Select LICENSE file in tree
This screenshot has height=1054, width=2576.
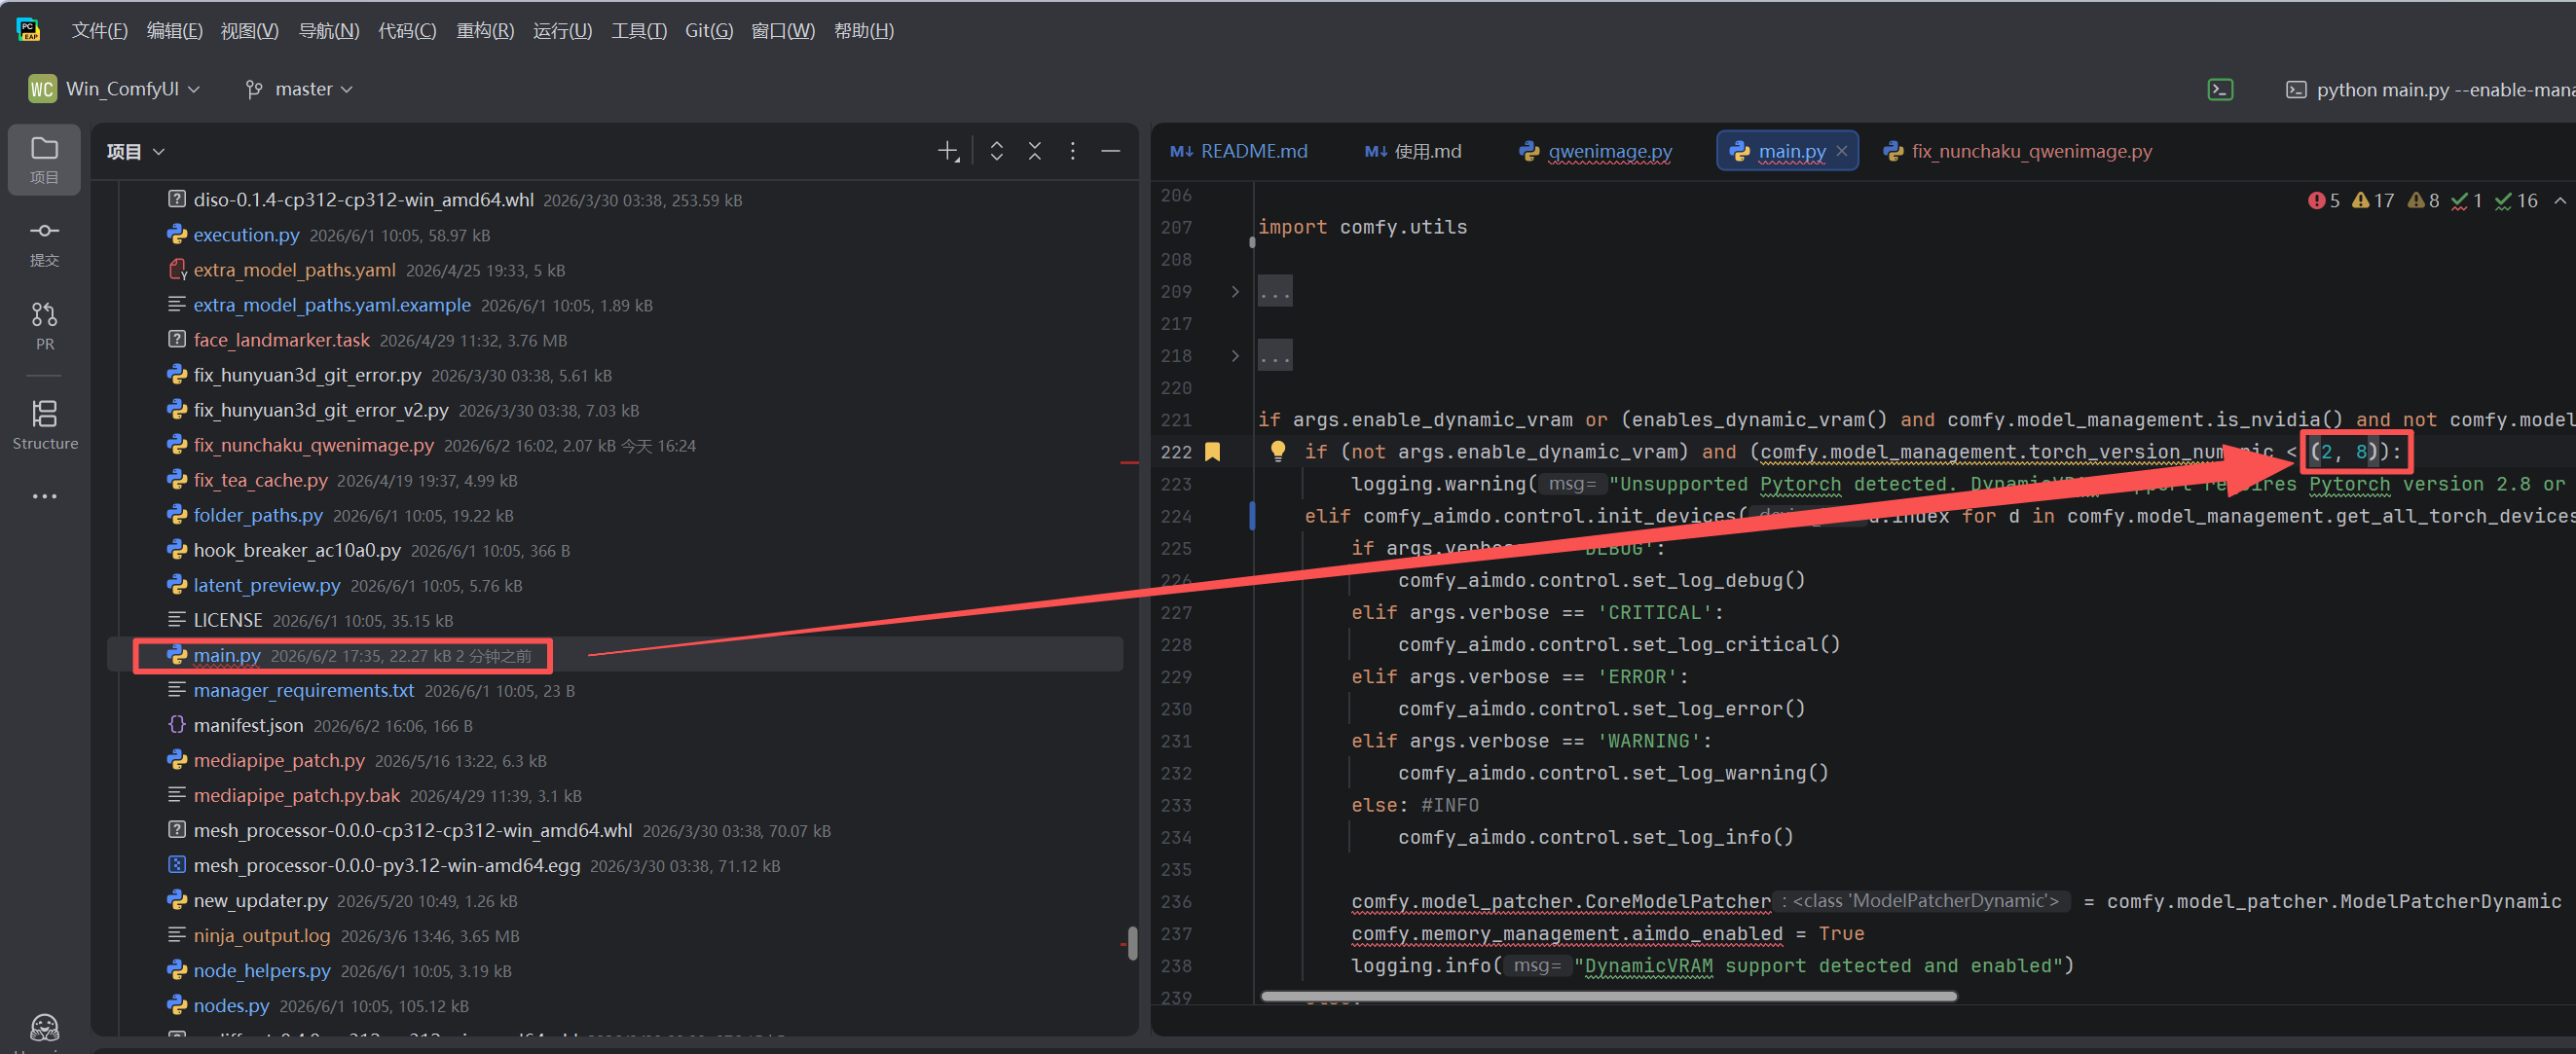227,620
